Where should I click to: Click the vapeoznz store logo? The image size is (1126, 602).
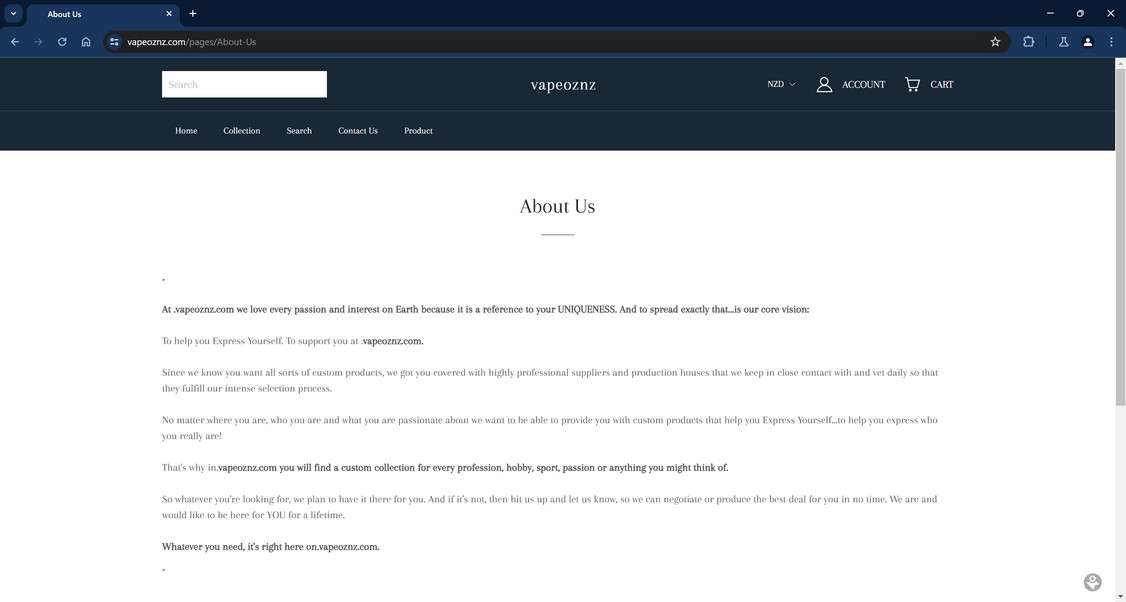[563, 85]
